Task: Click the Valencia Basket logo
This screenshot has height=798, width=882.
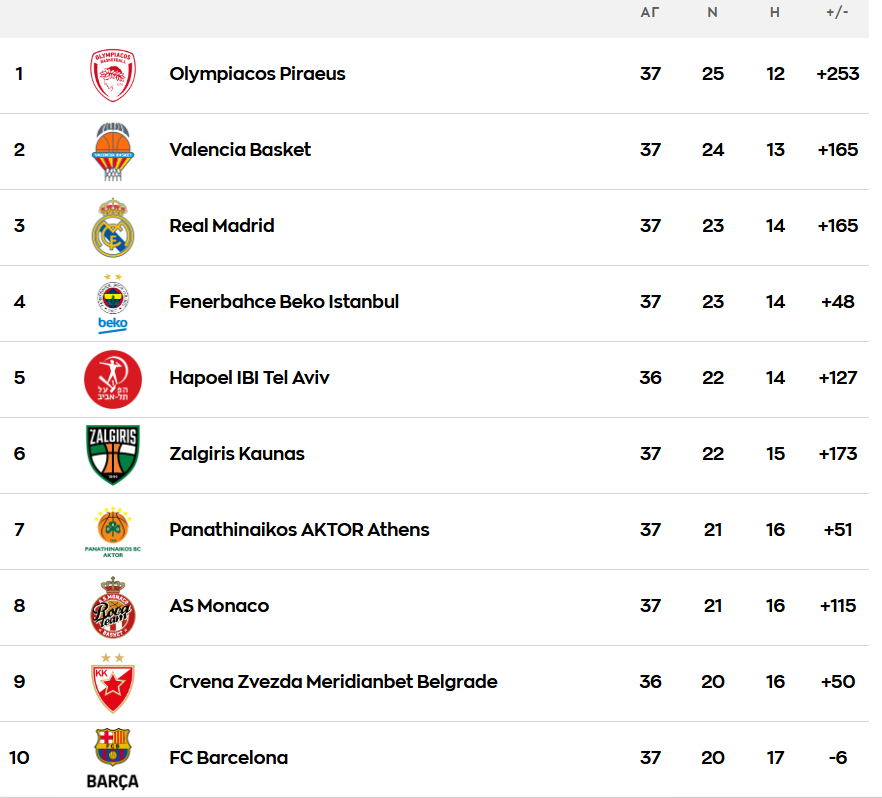Action: click(x=113, y=151)
